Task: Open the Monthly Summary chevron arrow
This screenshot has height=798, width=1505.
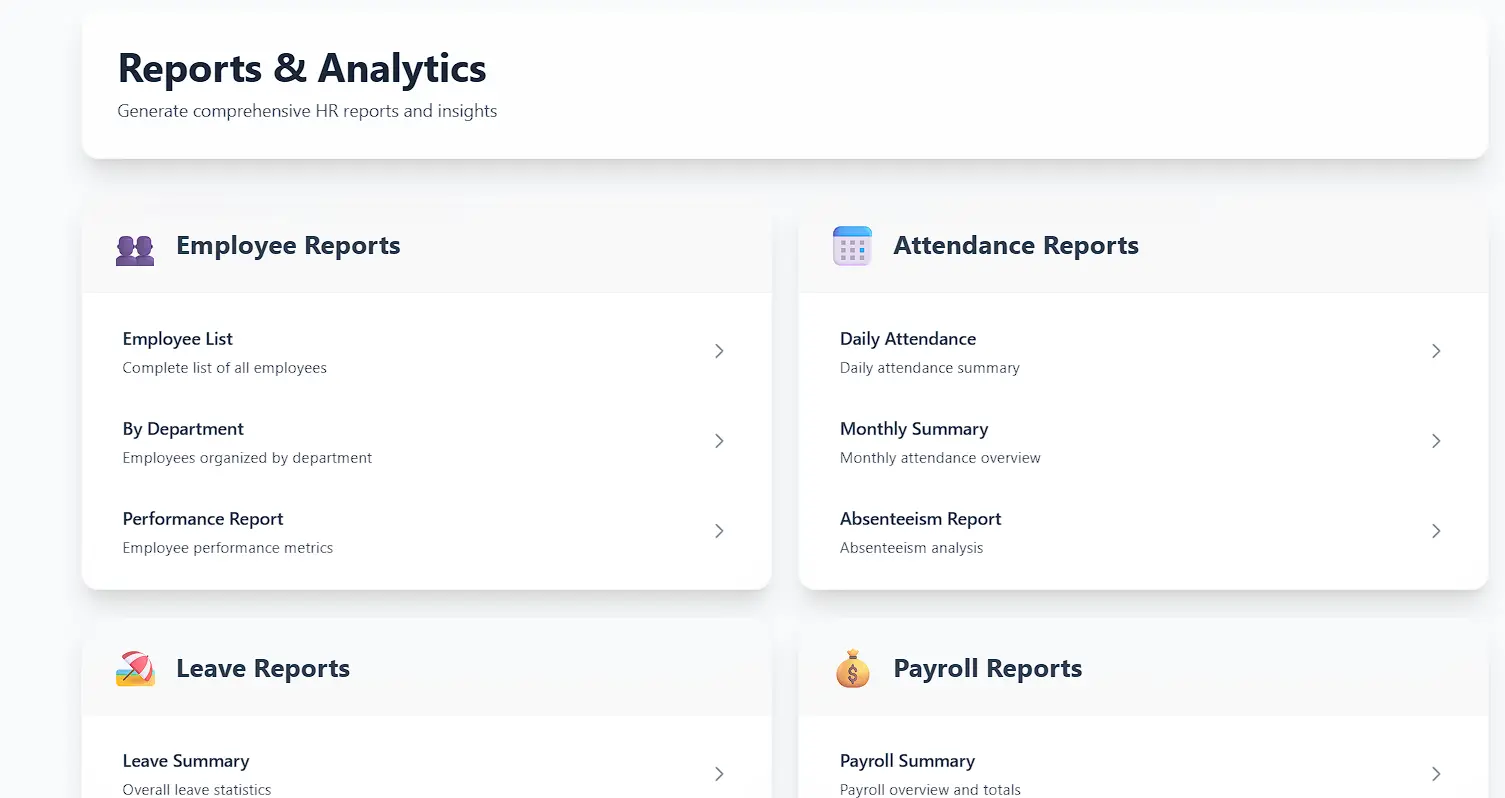Action: click(x=1436, y=441)
